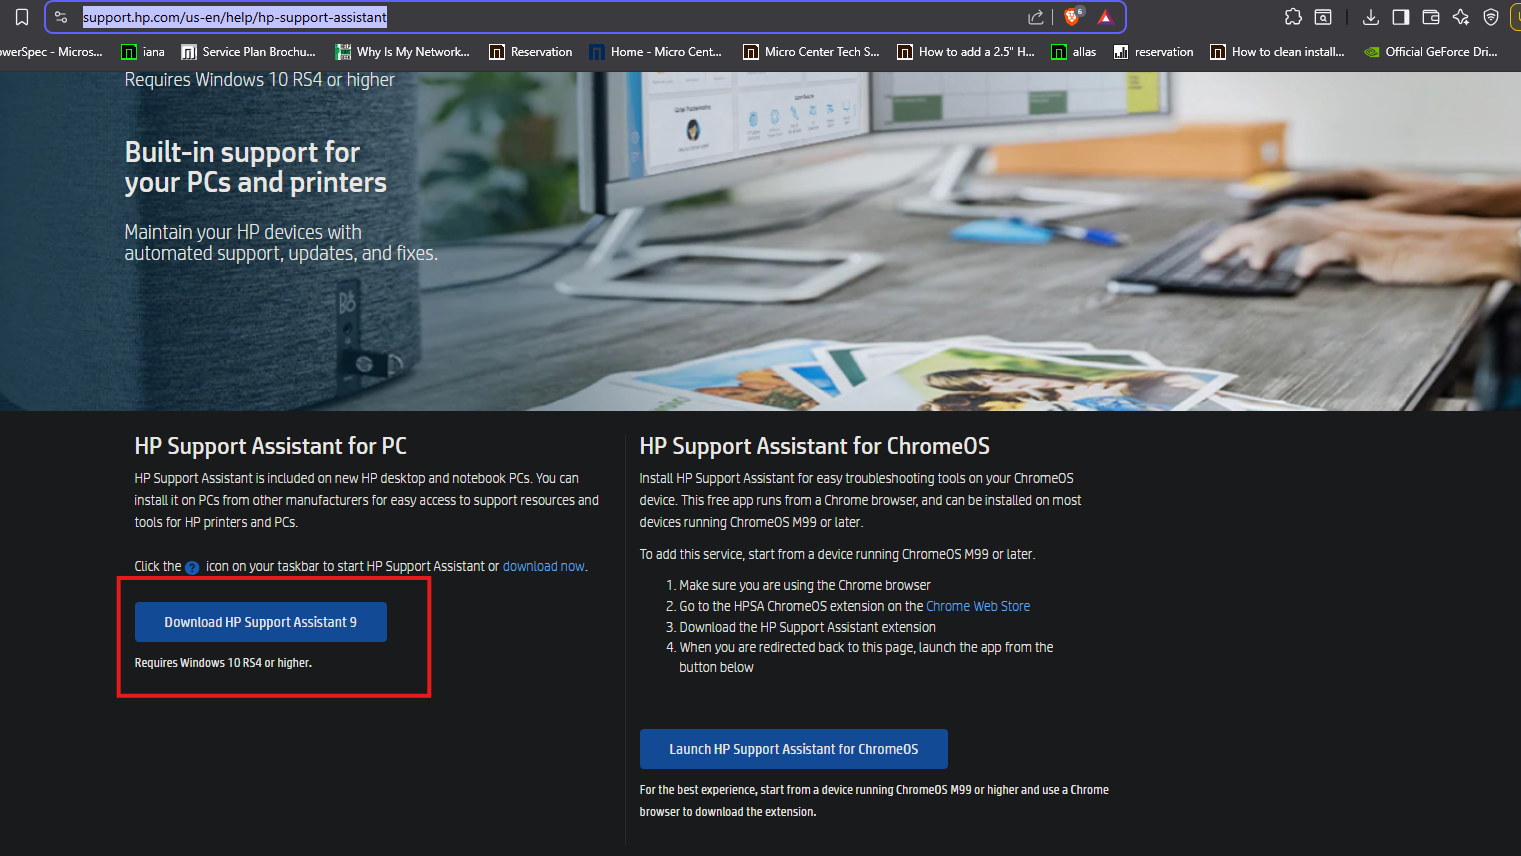Open Brave Rewards triangle icon
The image size is (1521, 856).
(x=1105, y=17)
